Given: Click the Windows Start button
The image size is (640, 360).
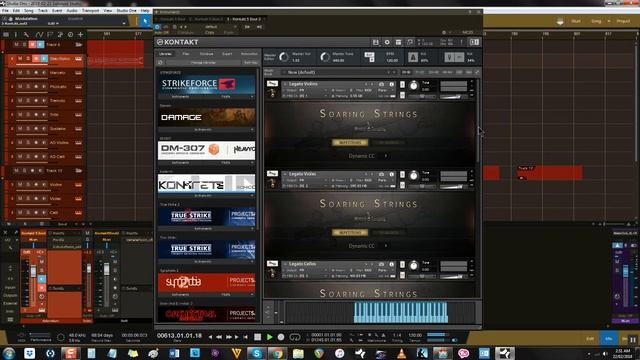Looking at the screenshot, I should (x=9, y=353).
